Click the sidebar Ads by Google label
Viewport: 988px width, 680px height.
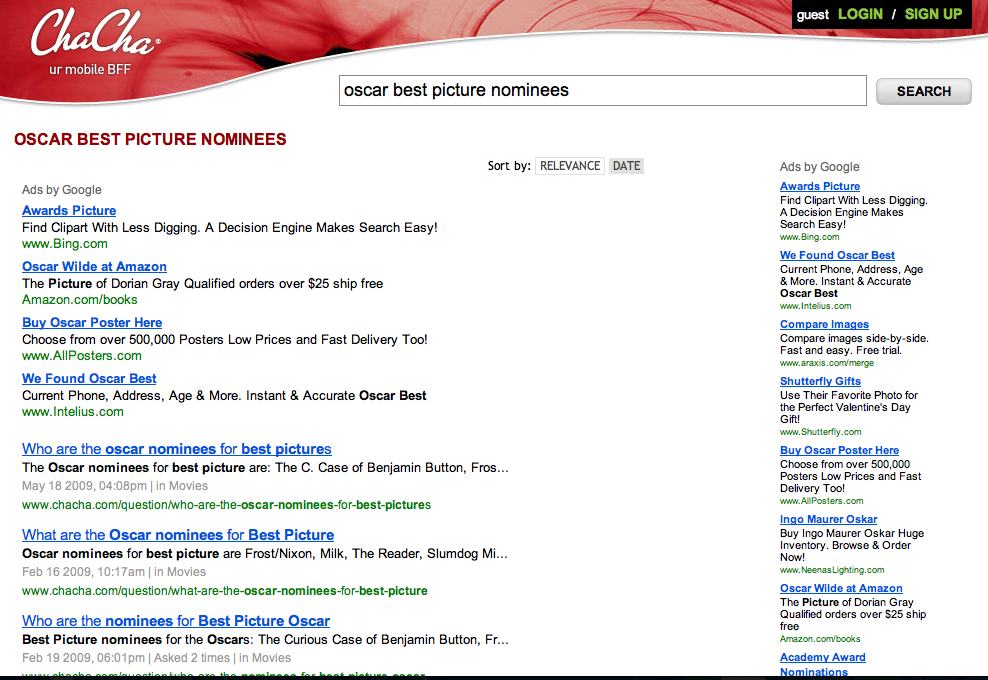[819, 167]
